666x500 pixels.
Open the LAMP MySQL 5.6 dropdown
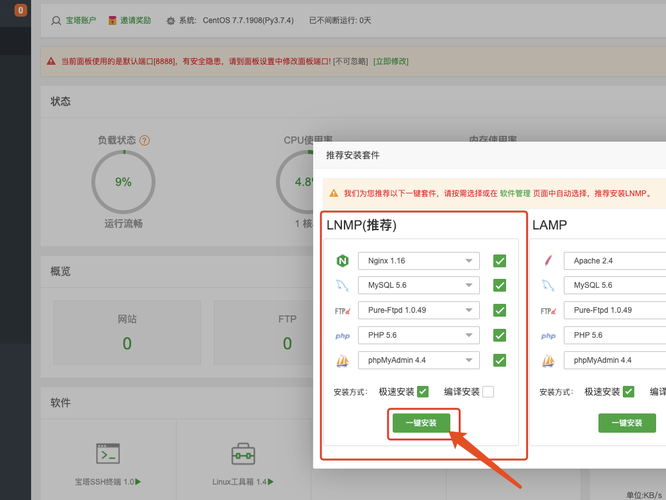click(615, 285)
